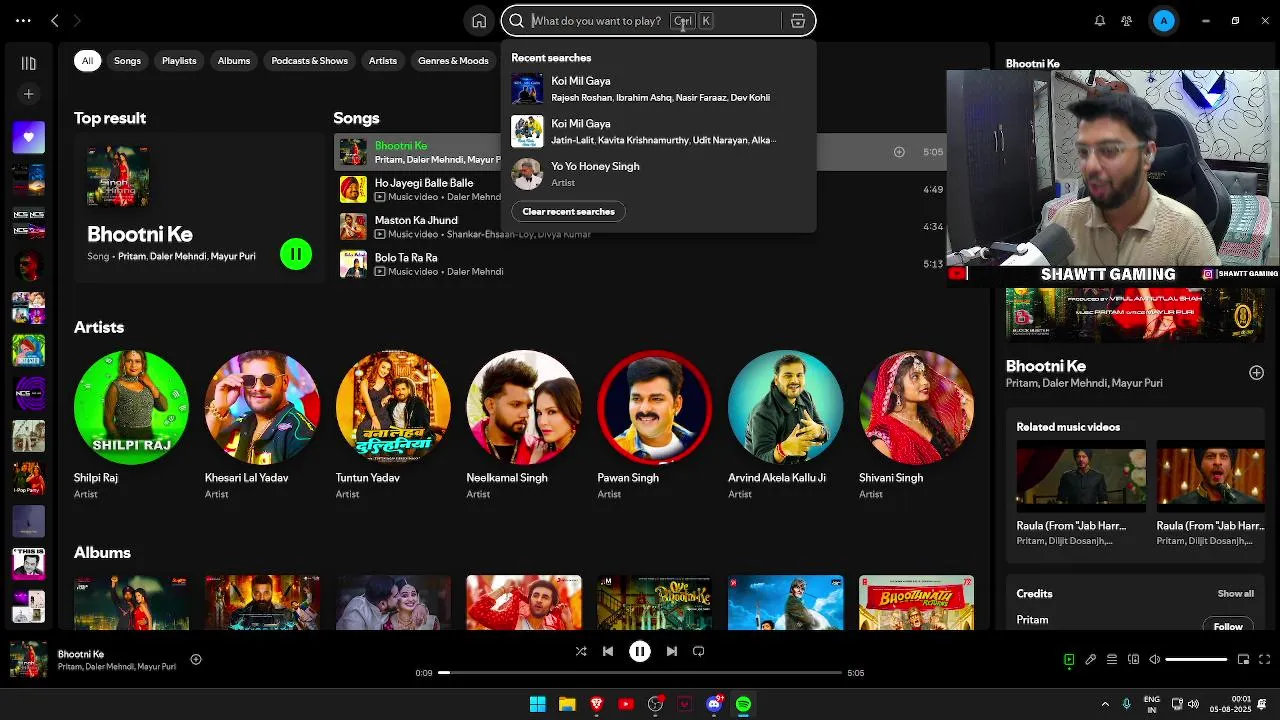Mute the Spotify volume
This screenshot has width=1280, height=720.
click(x=1155, y=660)
